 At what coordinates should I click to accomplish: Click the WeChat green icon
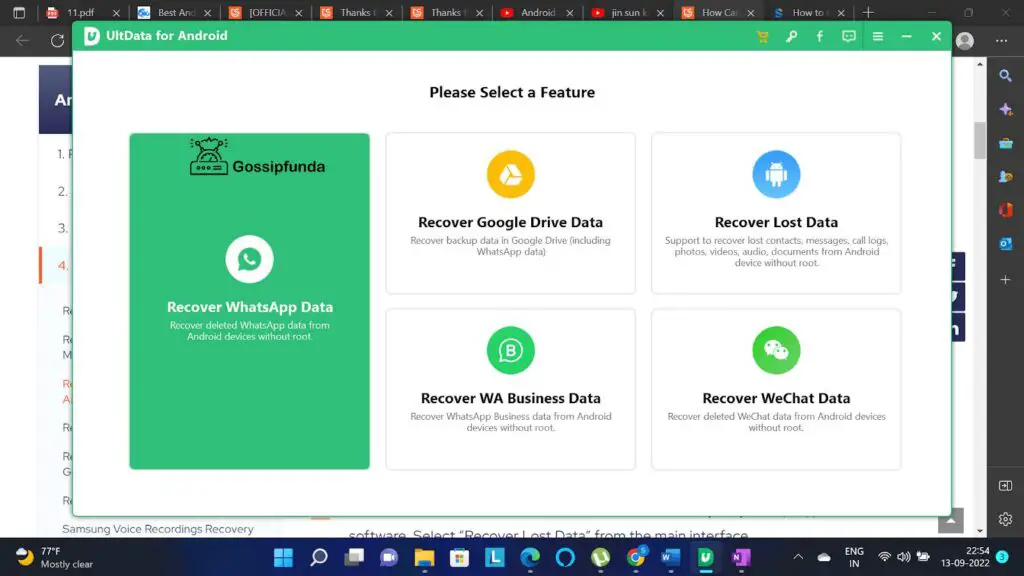[776, 350]
